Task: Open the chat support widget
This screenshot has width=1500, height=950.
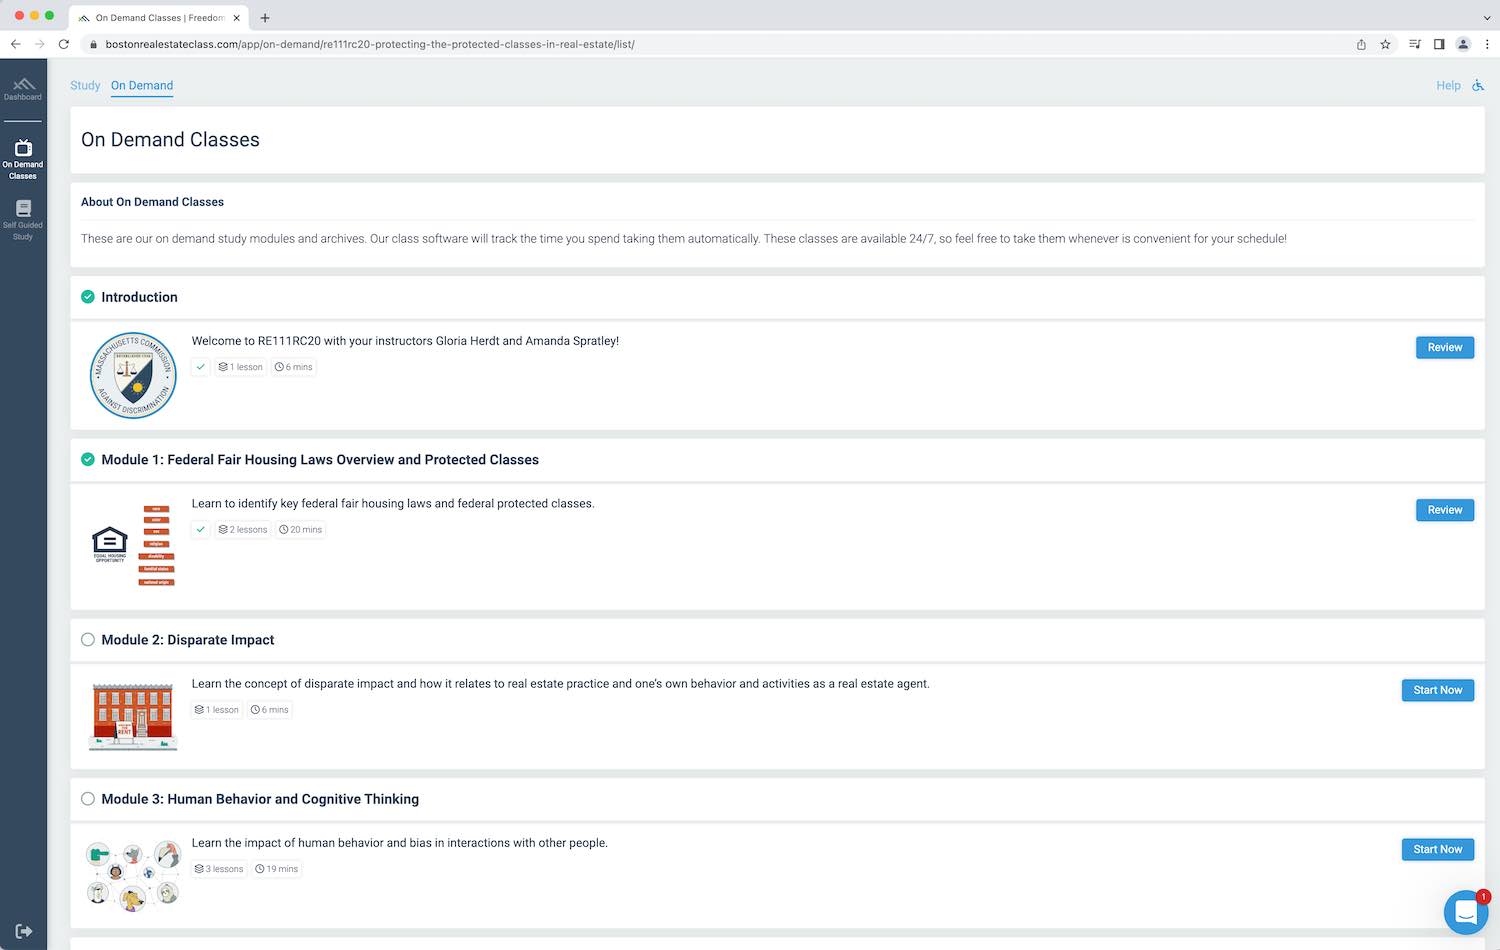Action: tap(1465, 912)
